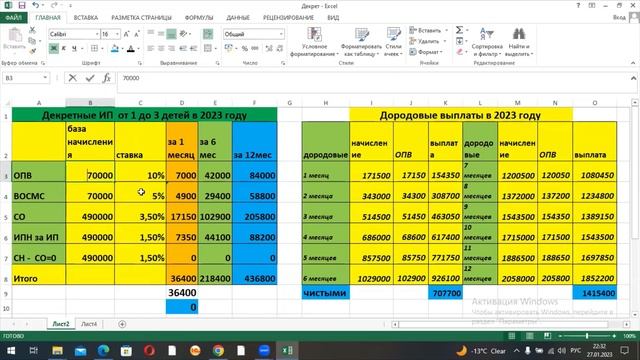Open the Find and Select dropdown

(519, 42)
